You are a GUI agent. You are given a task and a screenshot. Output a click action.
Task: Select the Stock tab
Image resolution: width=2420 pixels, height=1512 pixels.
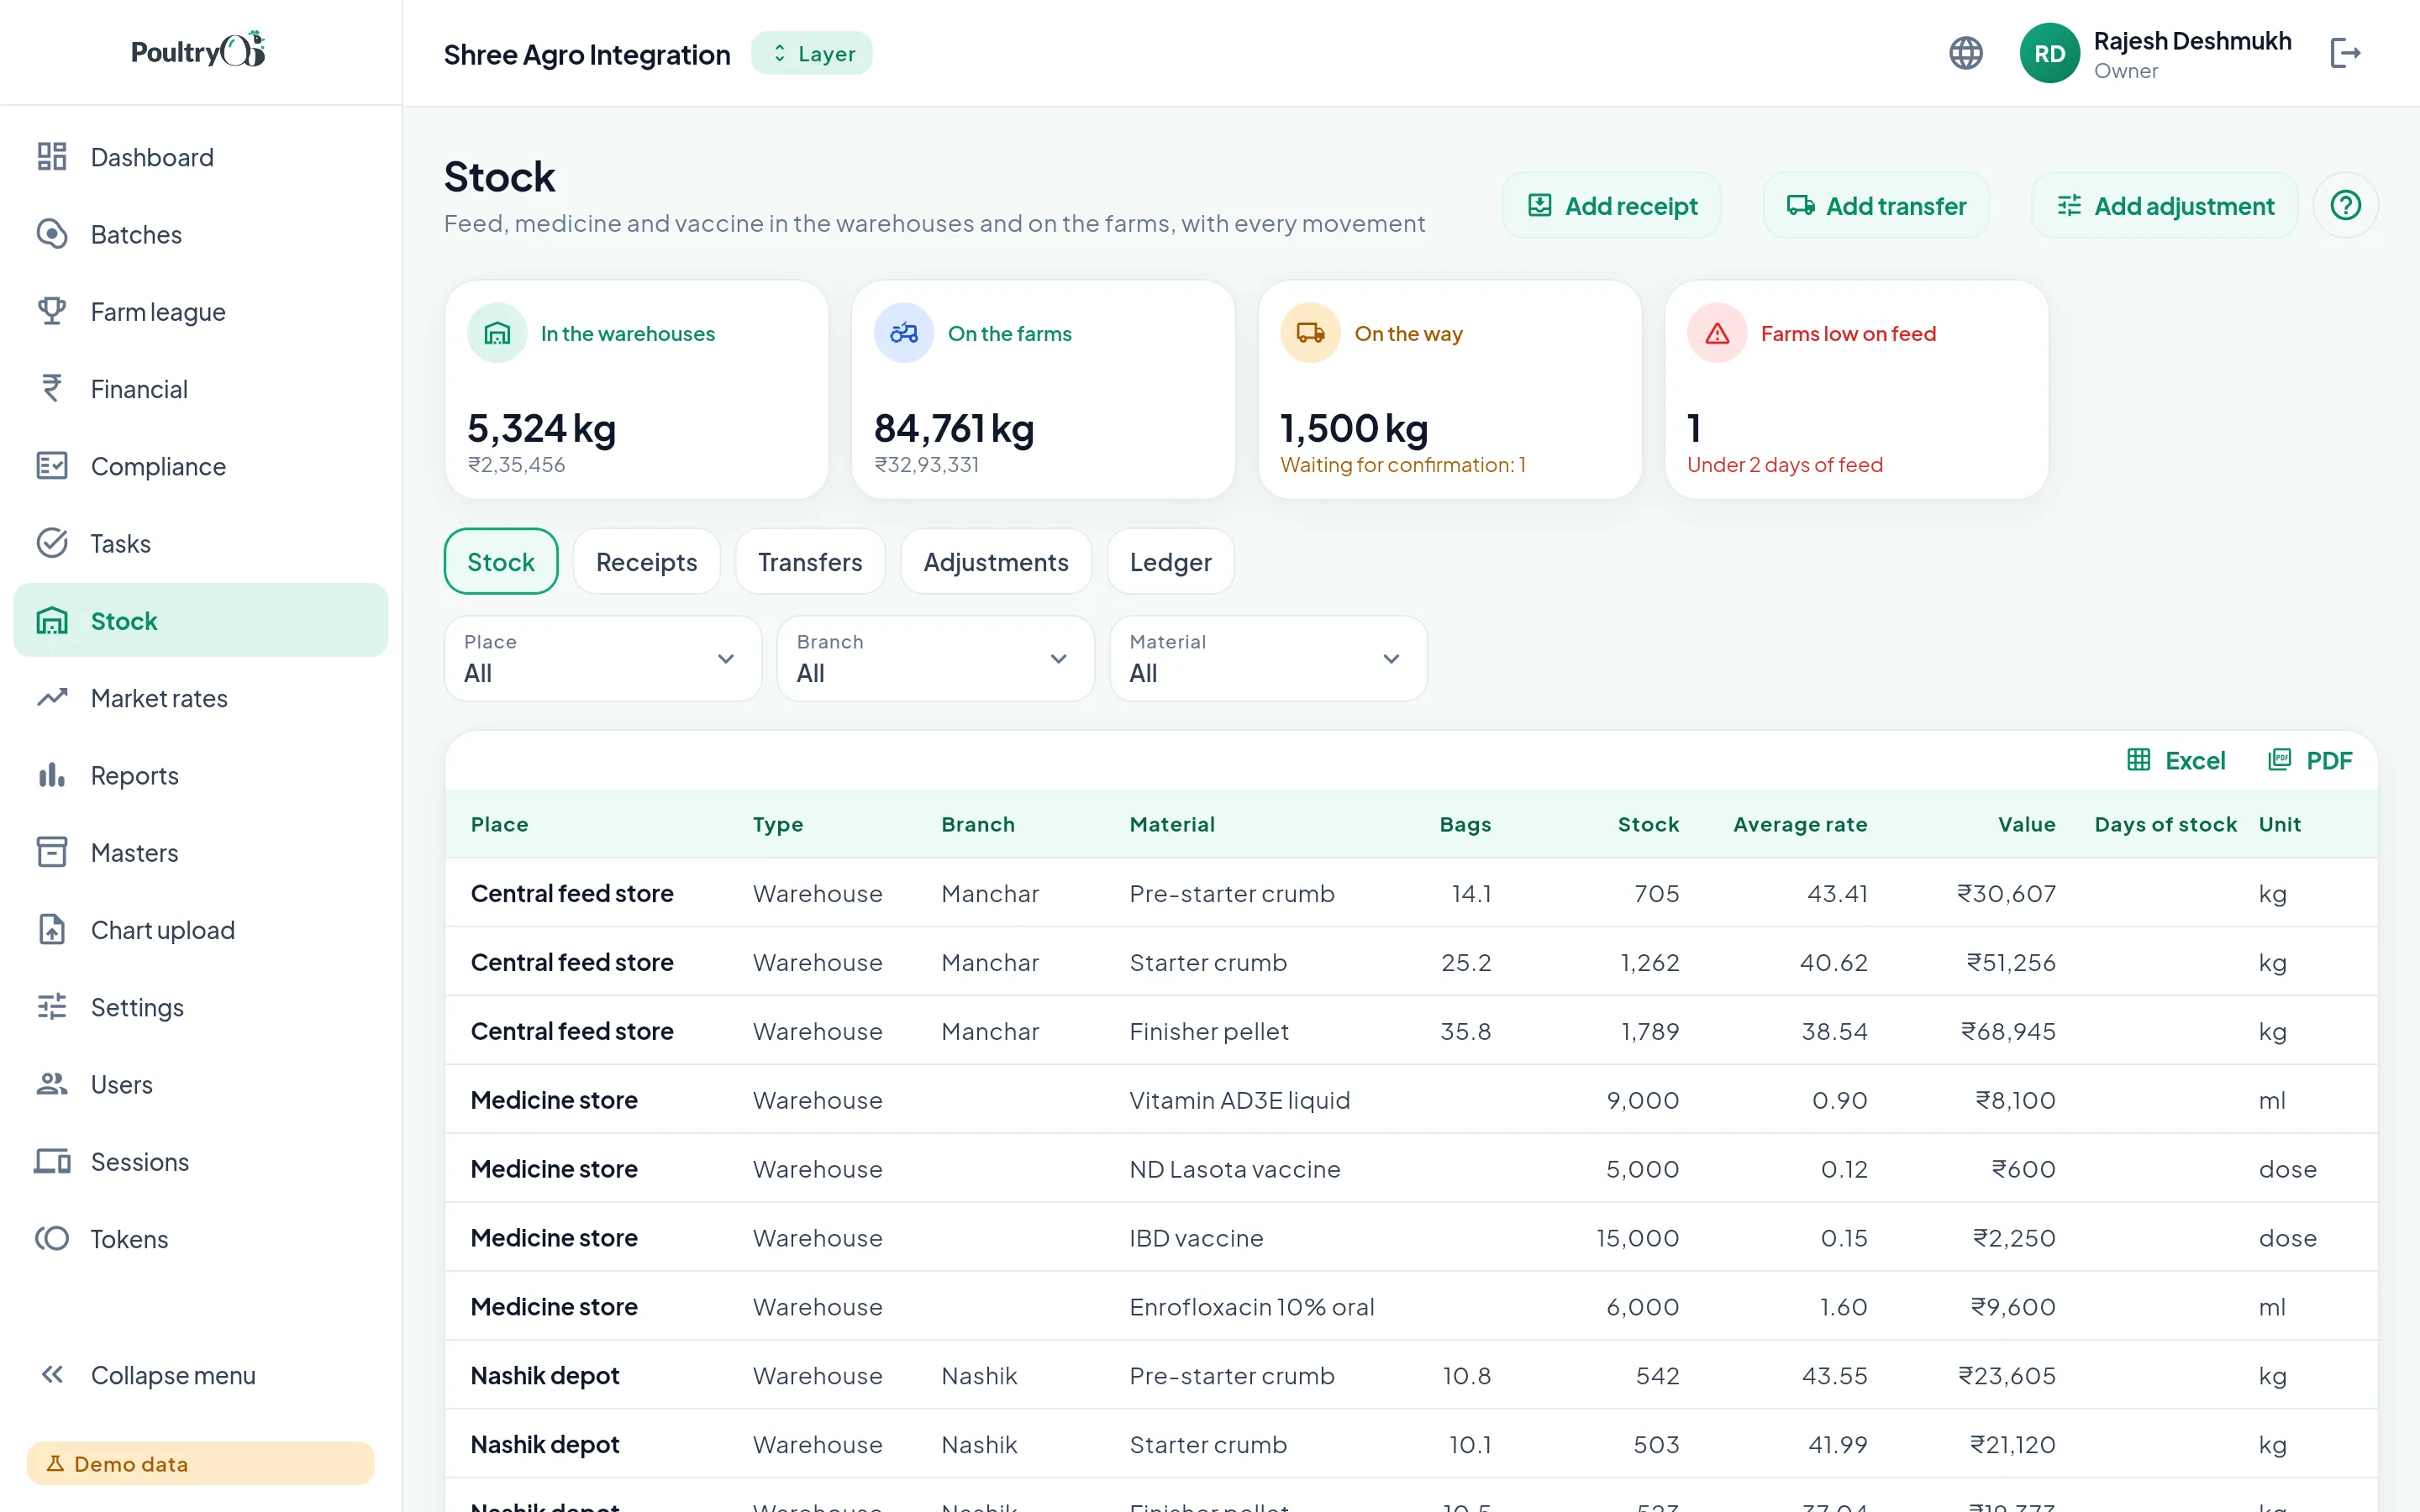click(x=501, y=561)
